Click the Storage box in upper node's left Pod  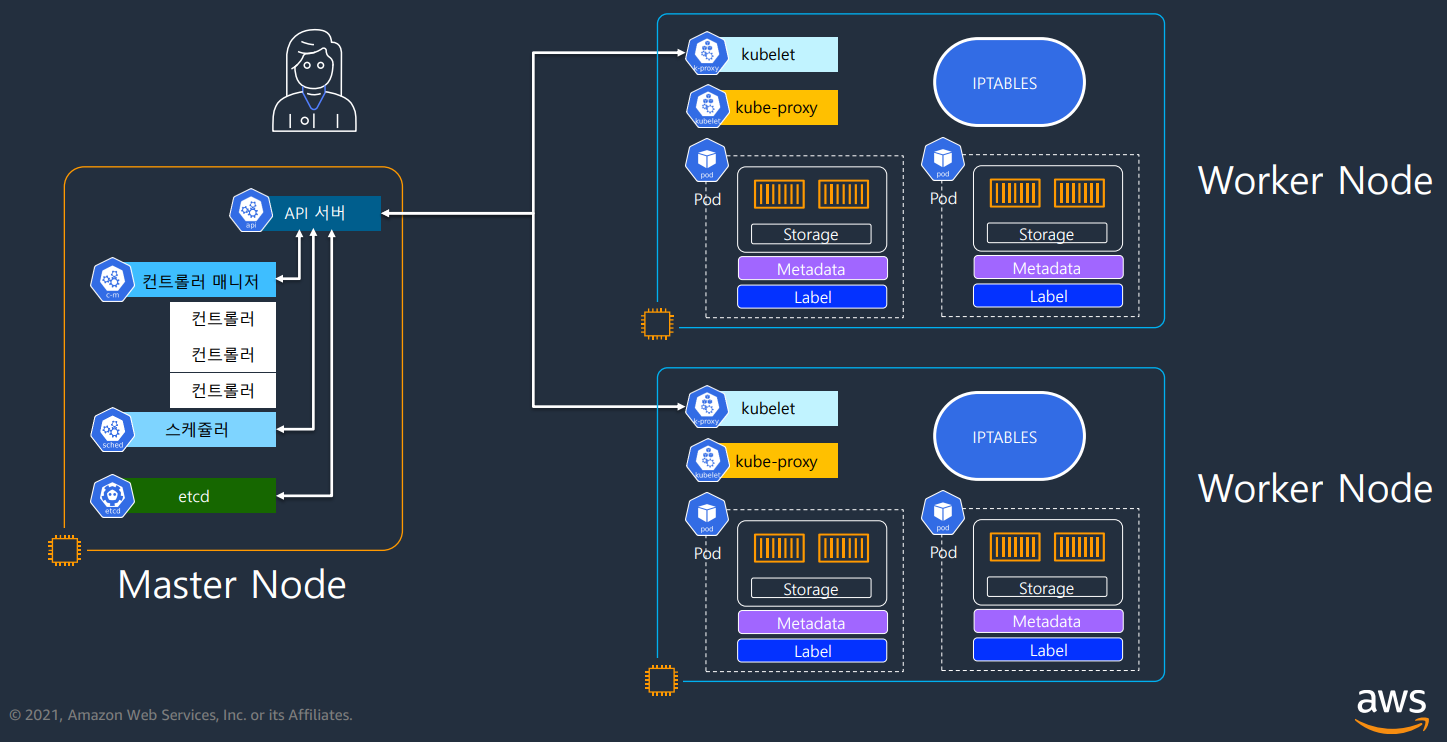(811, 234)
